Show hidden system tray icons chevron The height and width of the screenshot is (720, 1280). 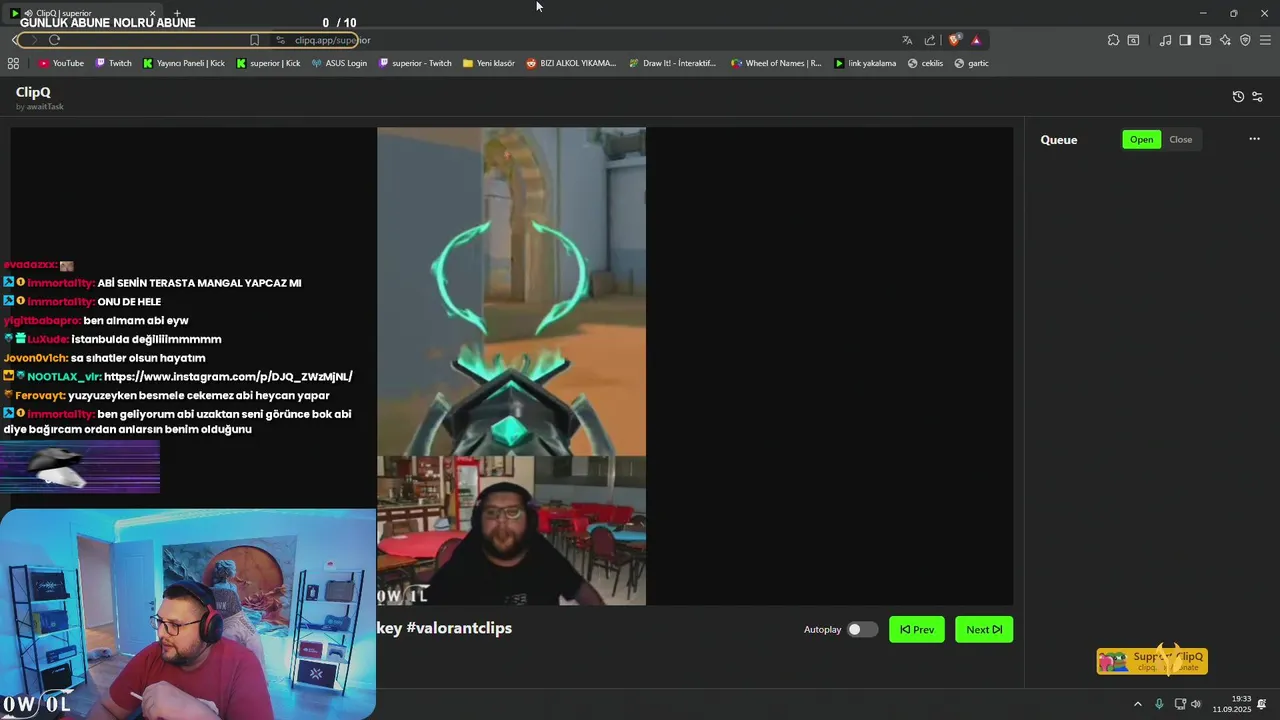1137,704
